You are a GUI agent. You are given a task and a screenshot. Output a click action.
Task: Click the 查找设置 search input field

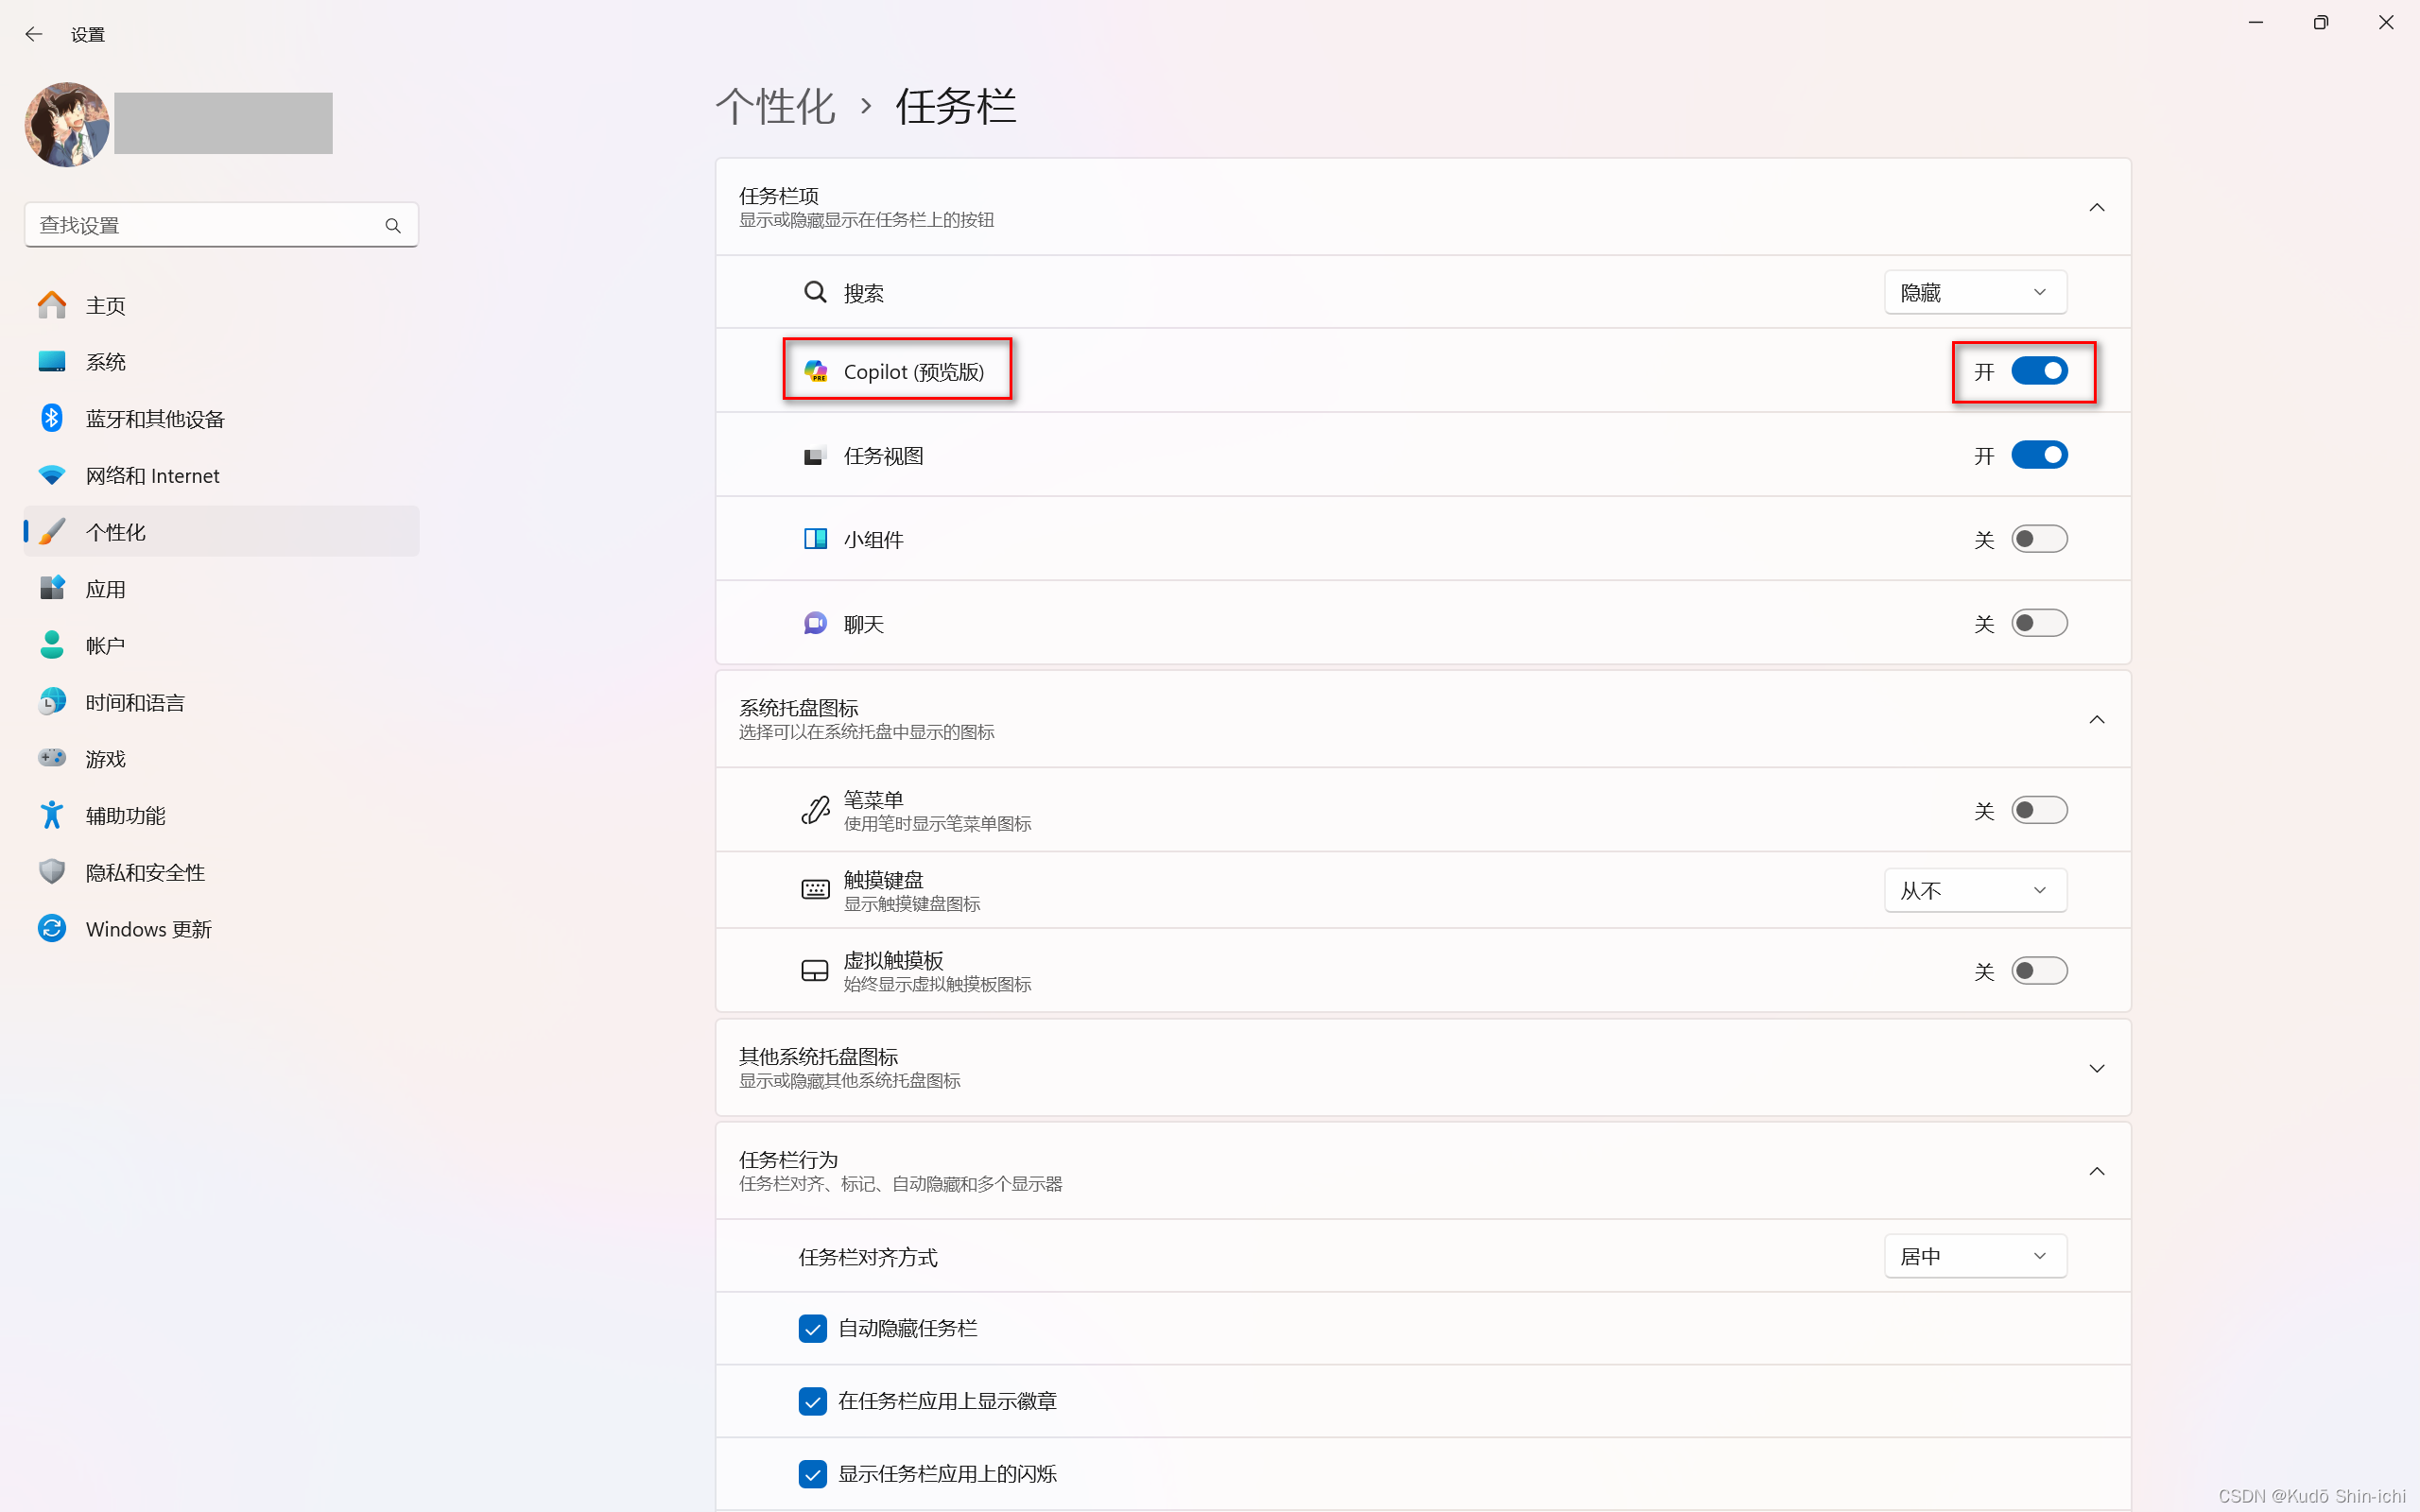click(x=221, y=226)
